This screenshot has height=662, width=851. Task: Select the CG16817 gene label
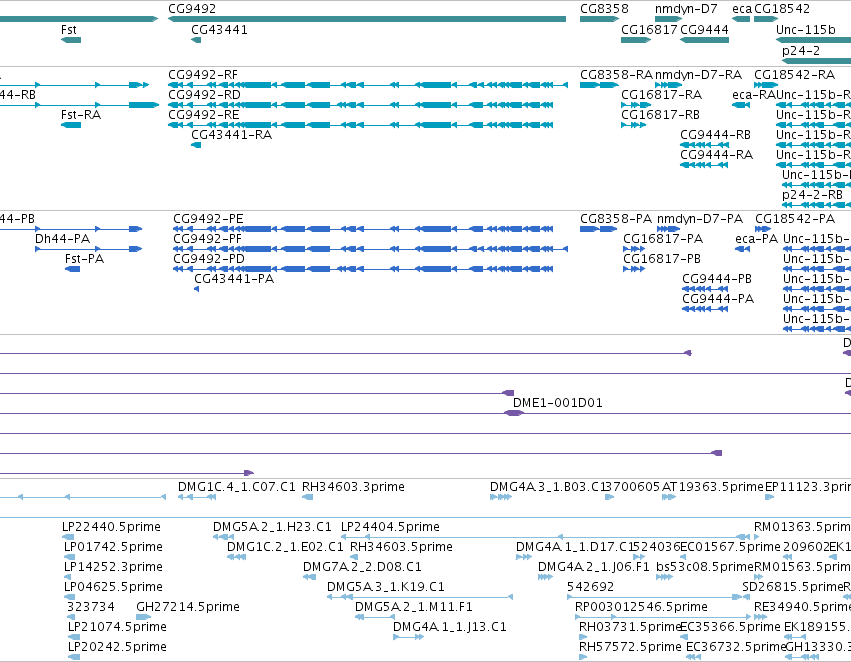649,30
